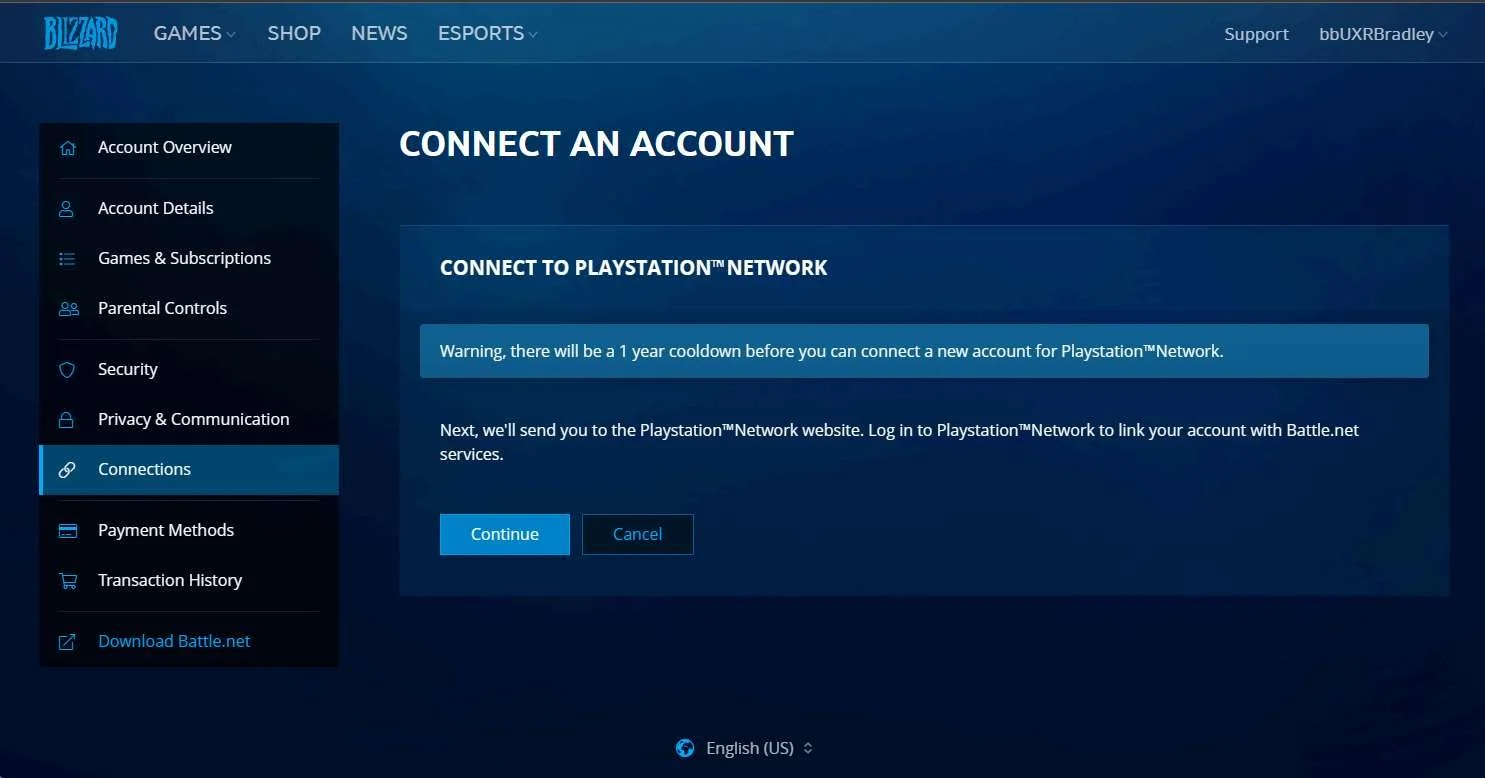Viewport: 1485px width, 778px height.
Task: Click the shield icon beside Security
Action: [x=67, y=370]
